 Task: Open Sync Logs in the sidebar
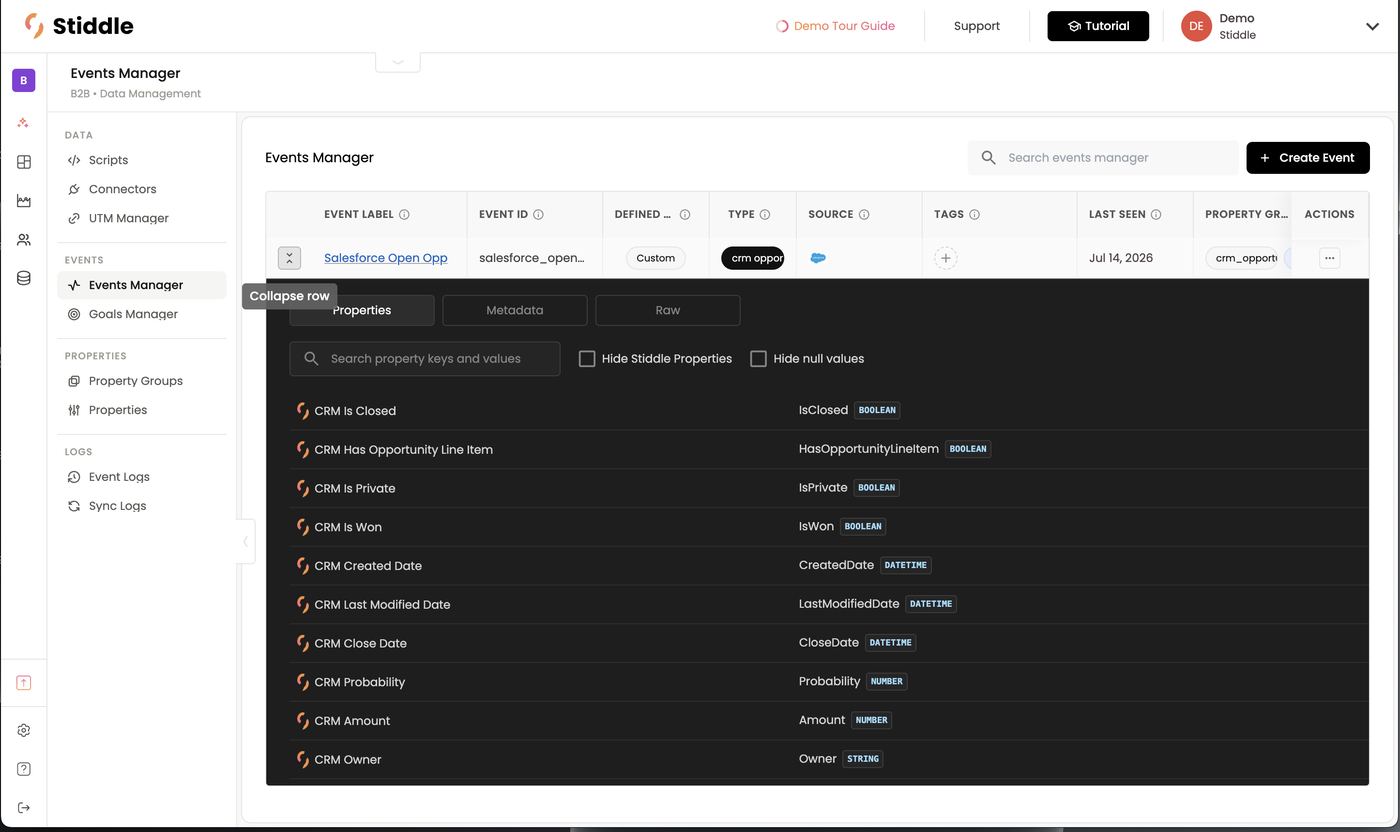[141, 506]
